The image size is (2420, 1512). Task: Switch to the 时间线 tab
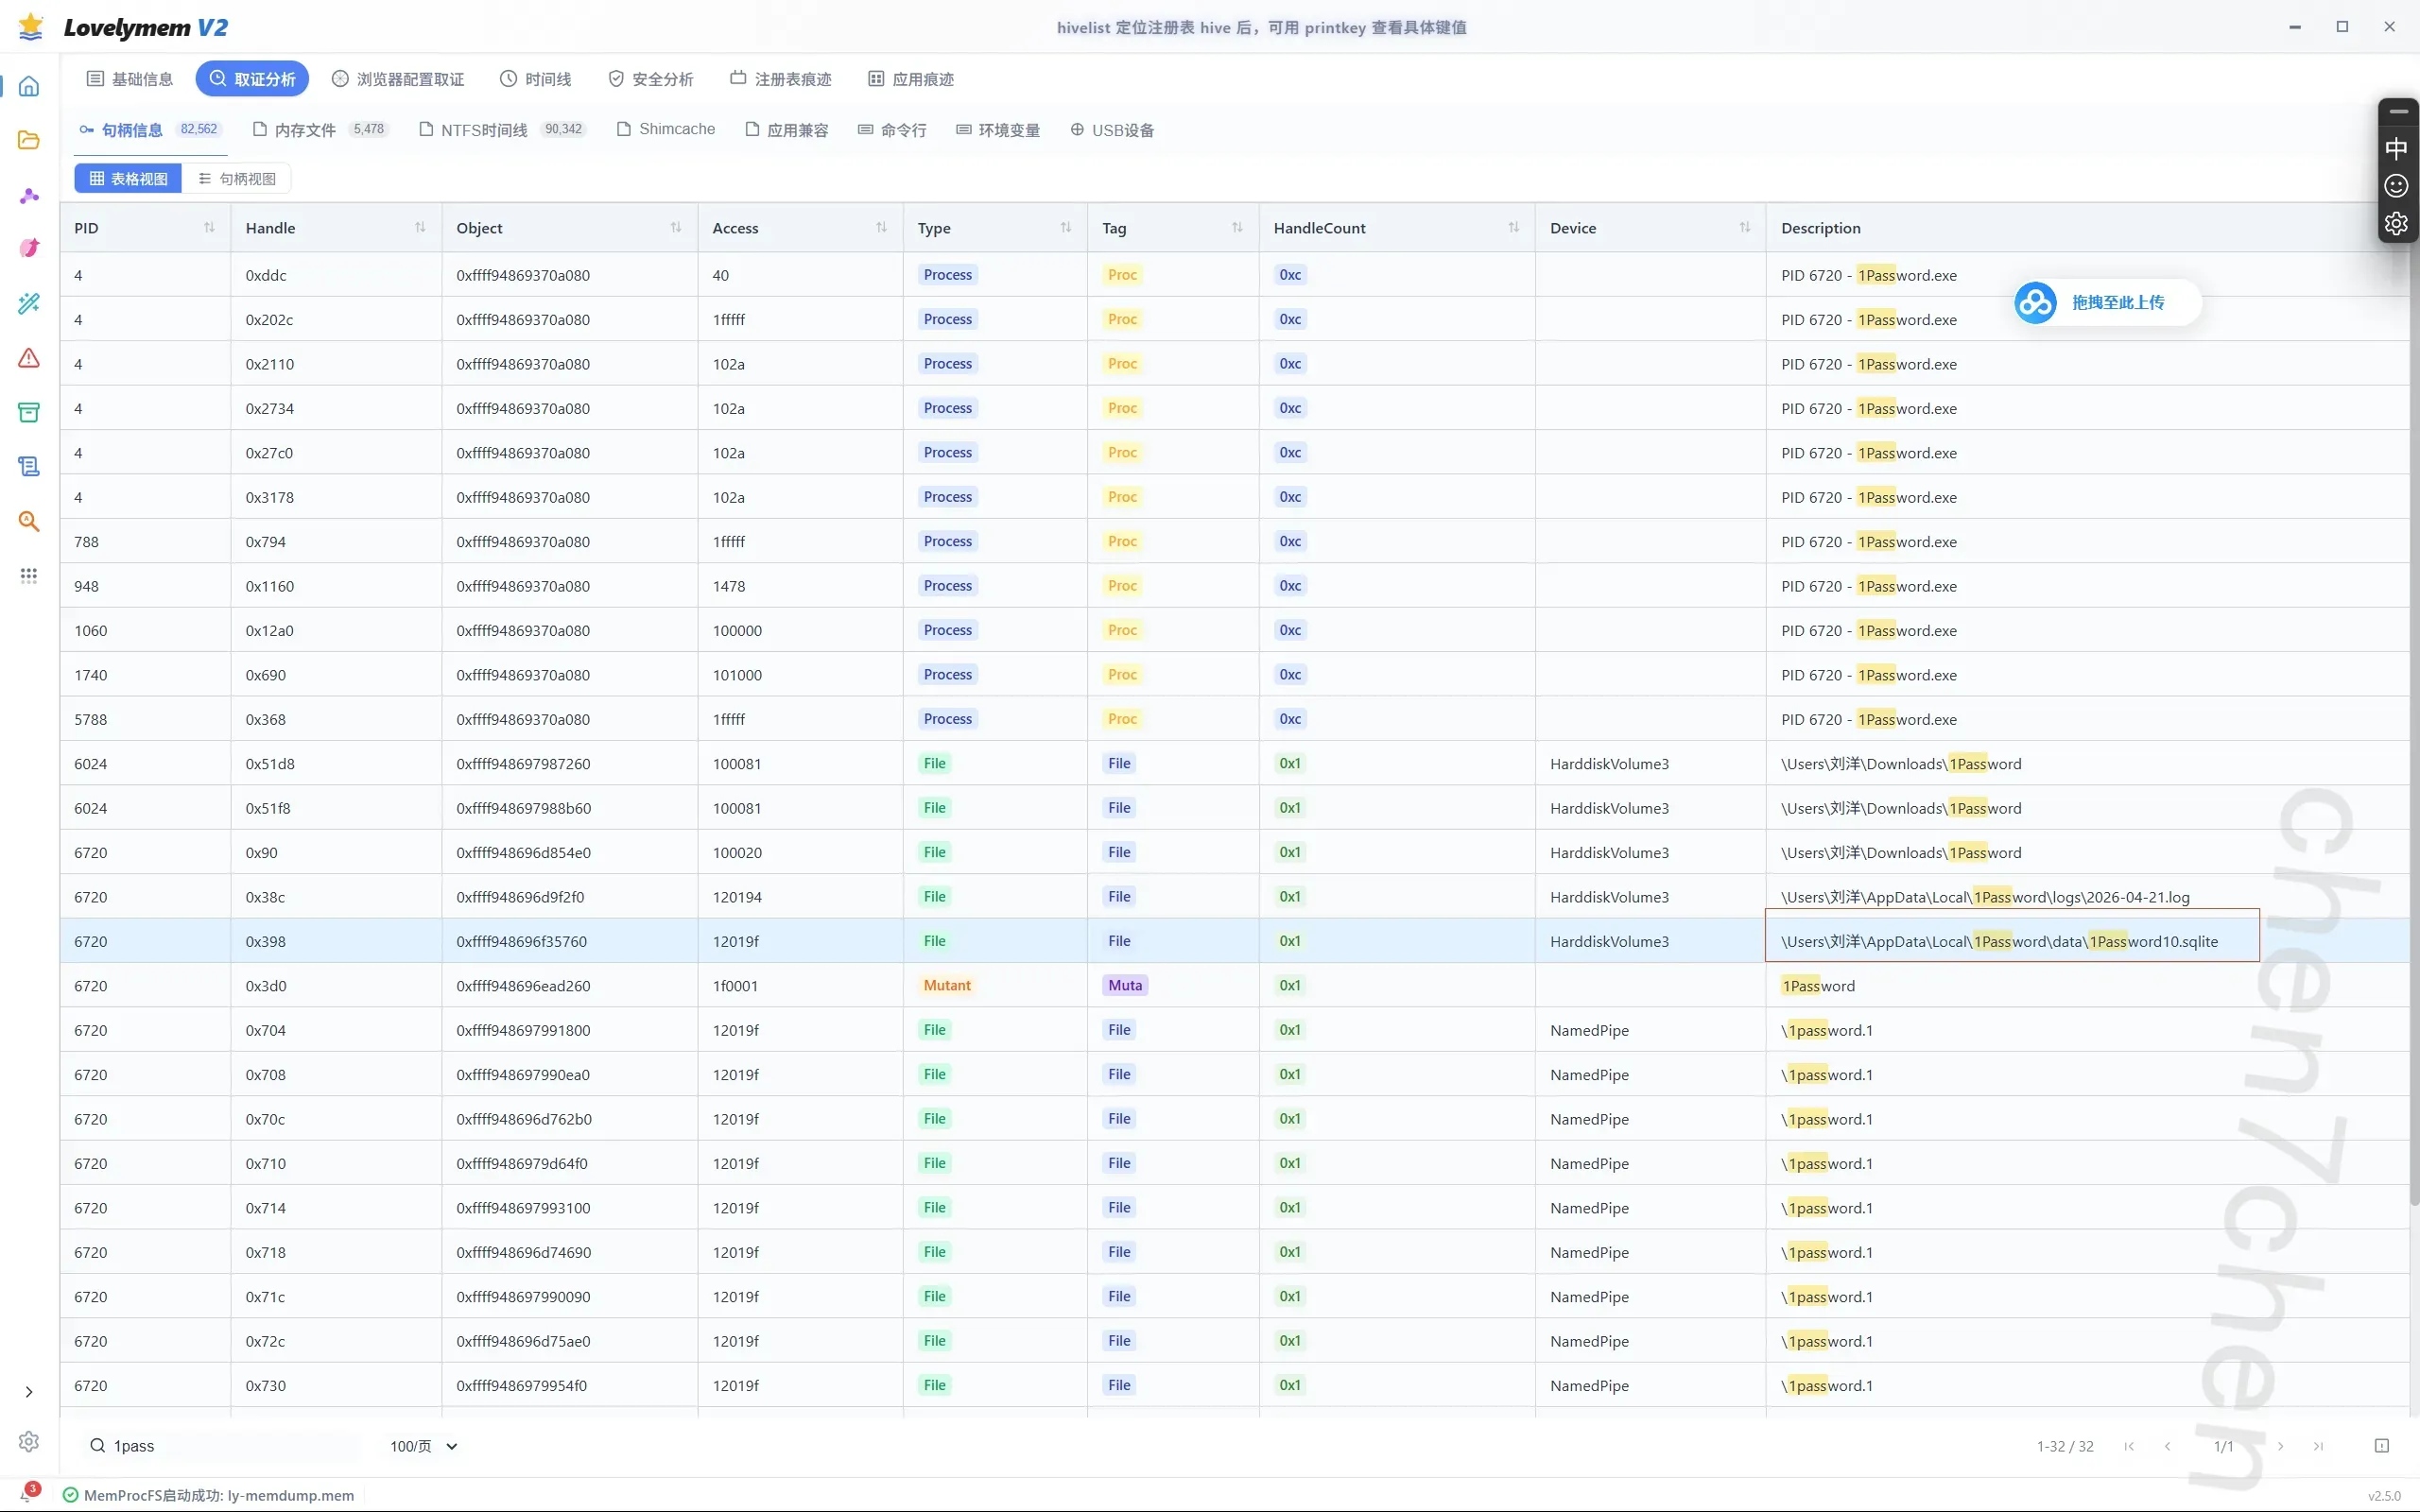(536, 79)
